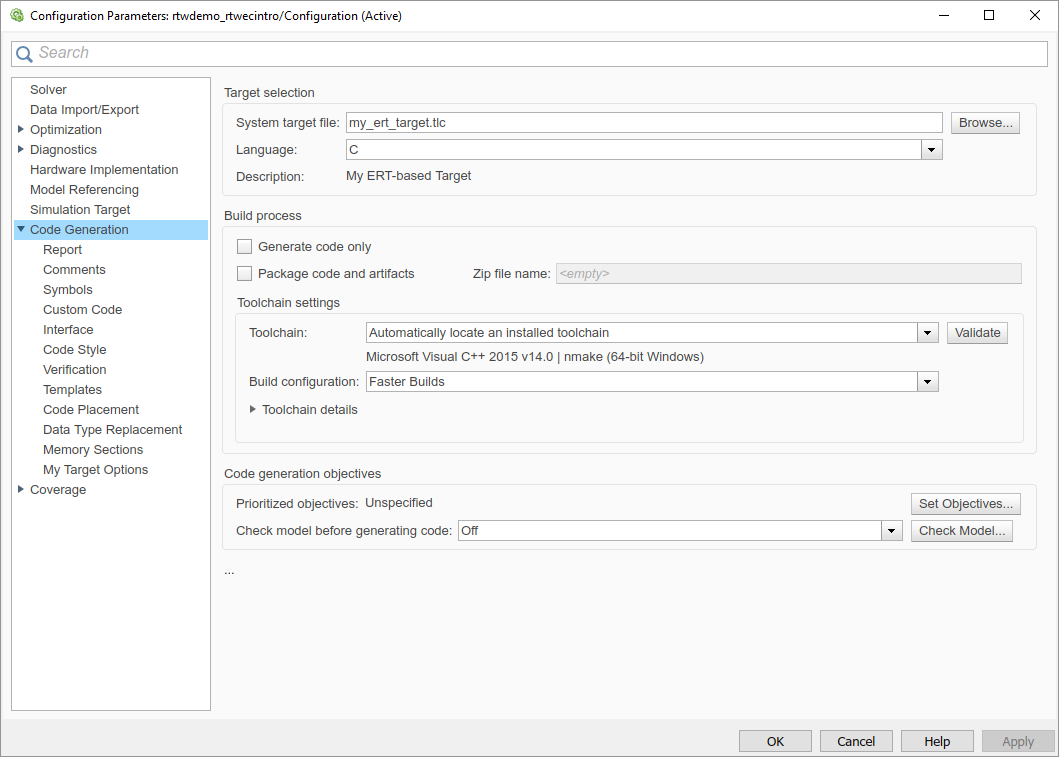Click the Set Objectives button
Image resolution: width=1059 pixels, height=757 pixels.
coord(966,504)
